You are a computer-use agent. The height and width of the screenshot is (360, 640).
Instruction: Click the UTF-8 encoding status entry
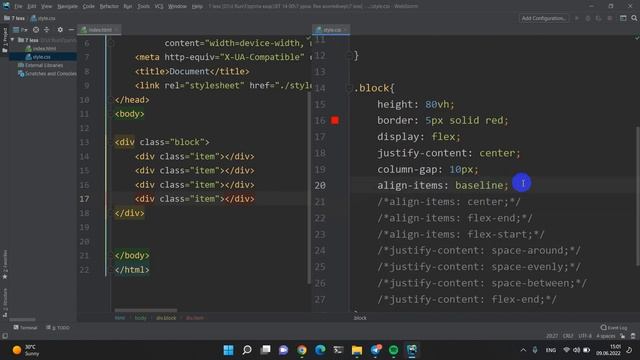(585, 336)
